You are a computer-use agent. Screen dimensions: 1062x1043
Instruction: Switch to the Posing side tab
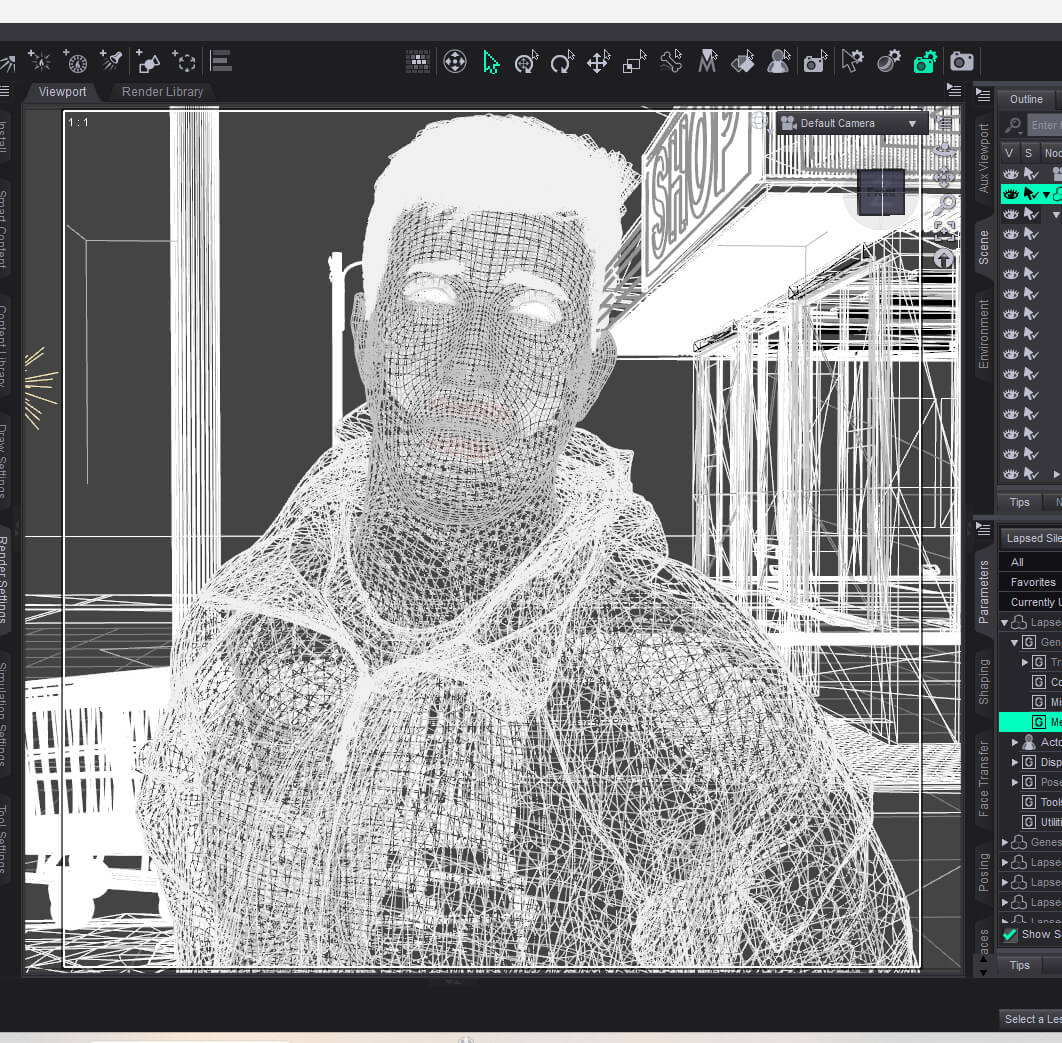pos(983,872)
